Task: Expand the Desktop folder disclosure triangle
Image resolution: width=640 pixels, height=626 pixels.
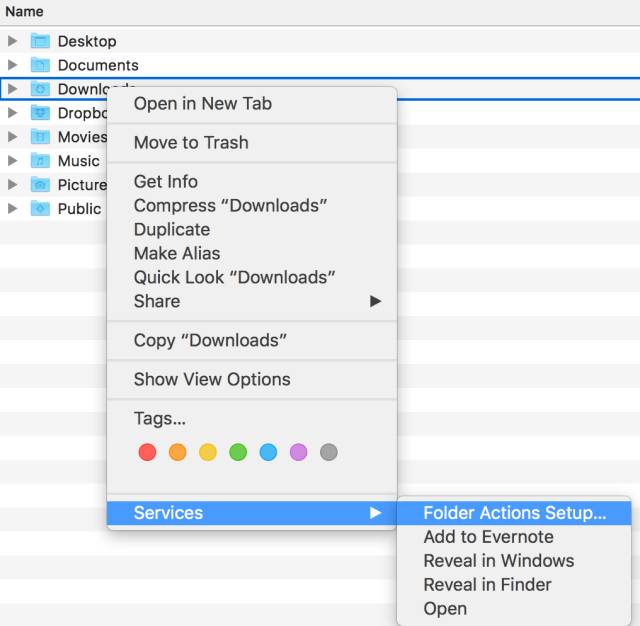Action: pos(13,41)
